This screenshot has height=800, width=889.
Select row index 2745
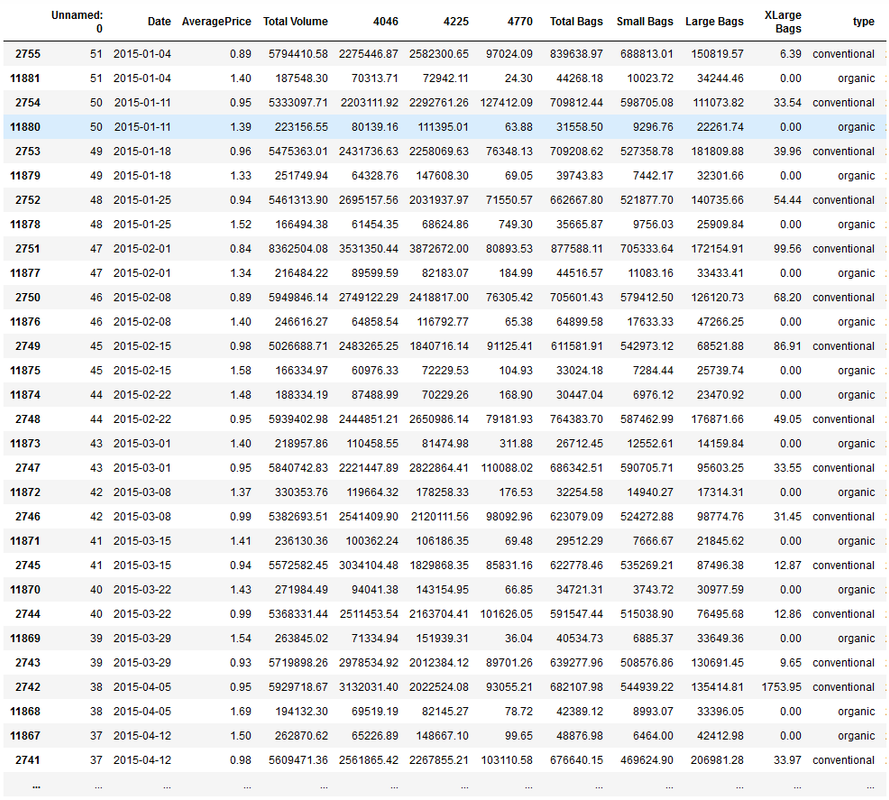point(28,566)
